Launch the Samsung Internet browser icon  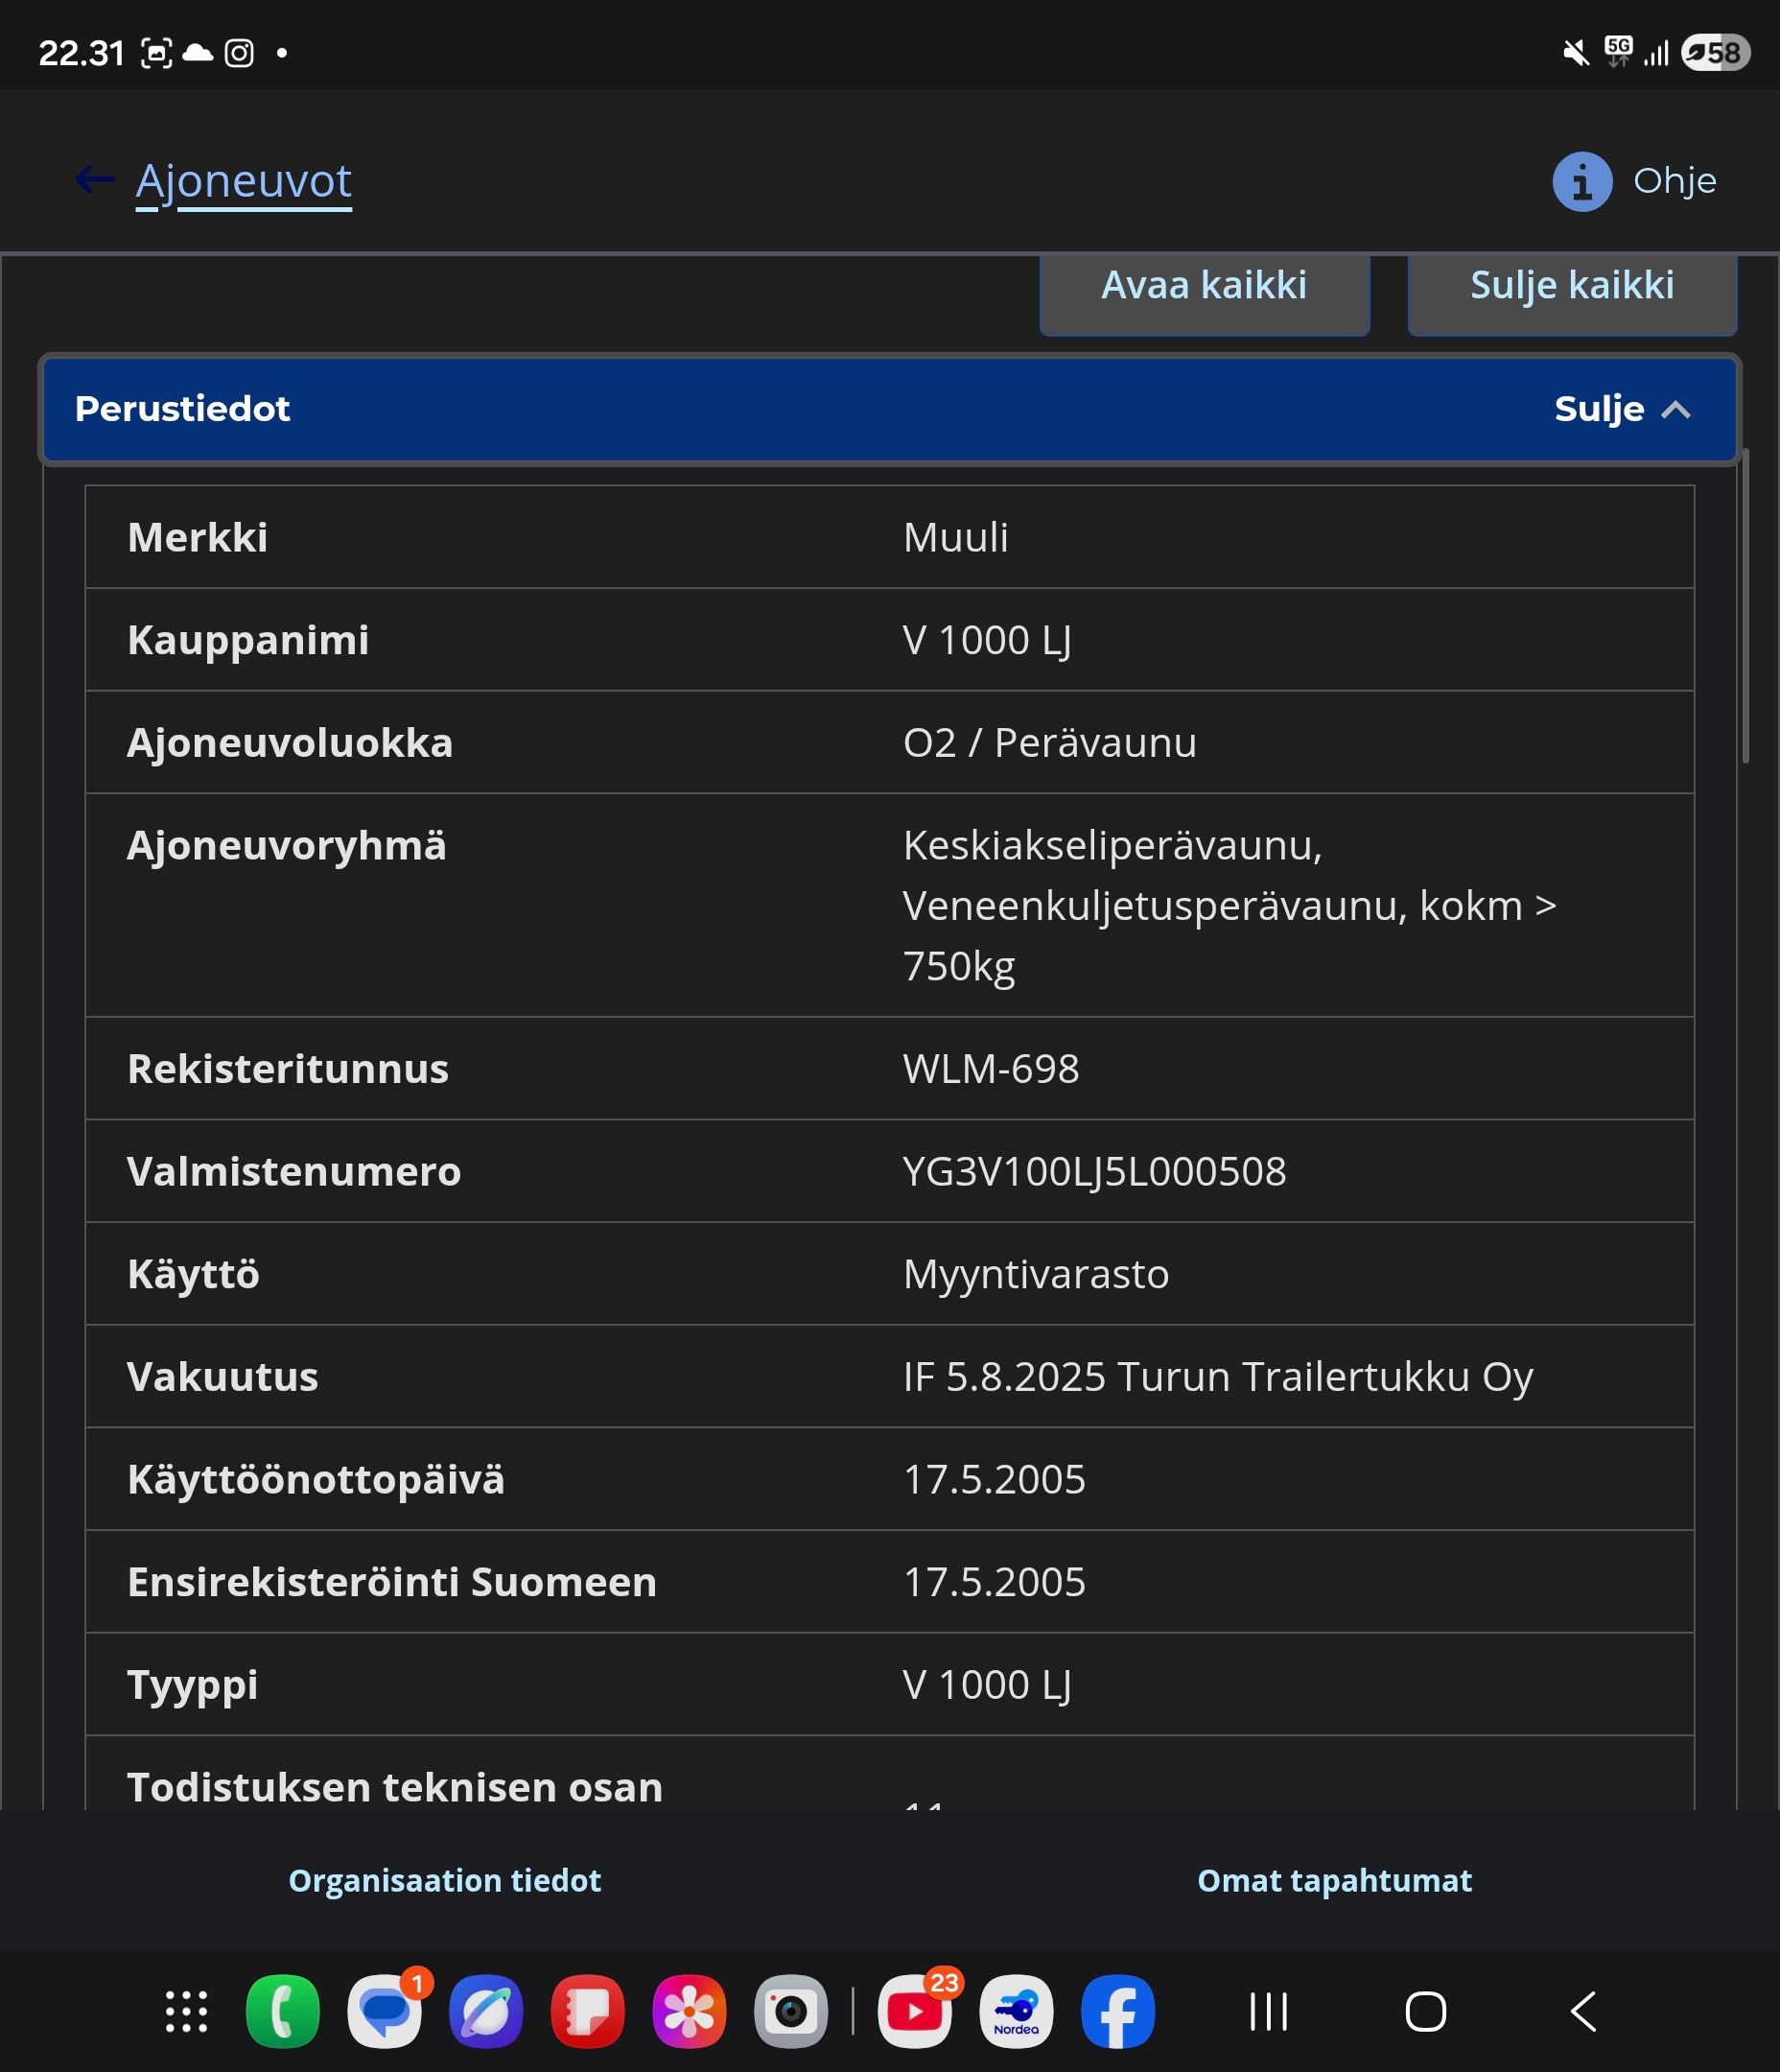pyautogui.click(x=486, y=2012)
